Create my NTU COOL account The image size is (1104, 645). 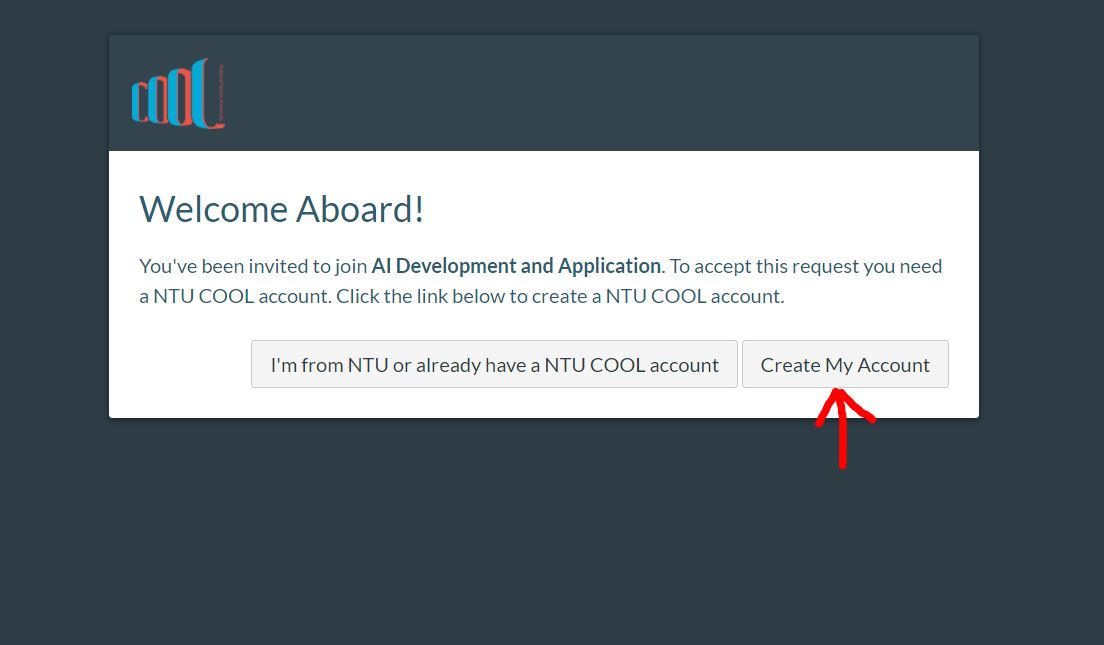845,364
